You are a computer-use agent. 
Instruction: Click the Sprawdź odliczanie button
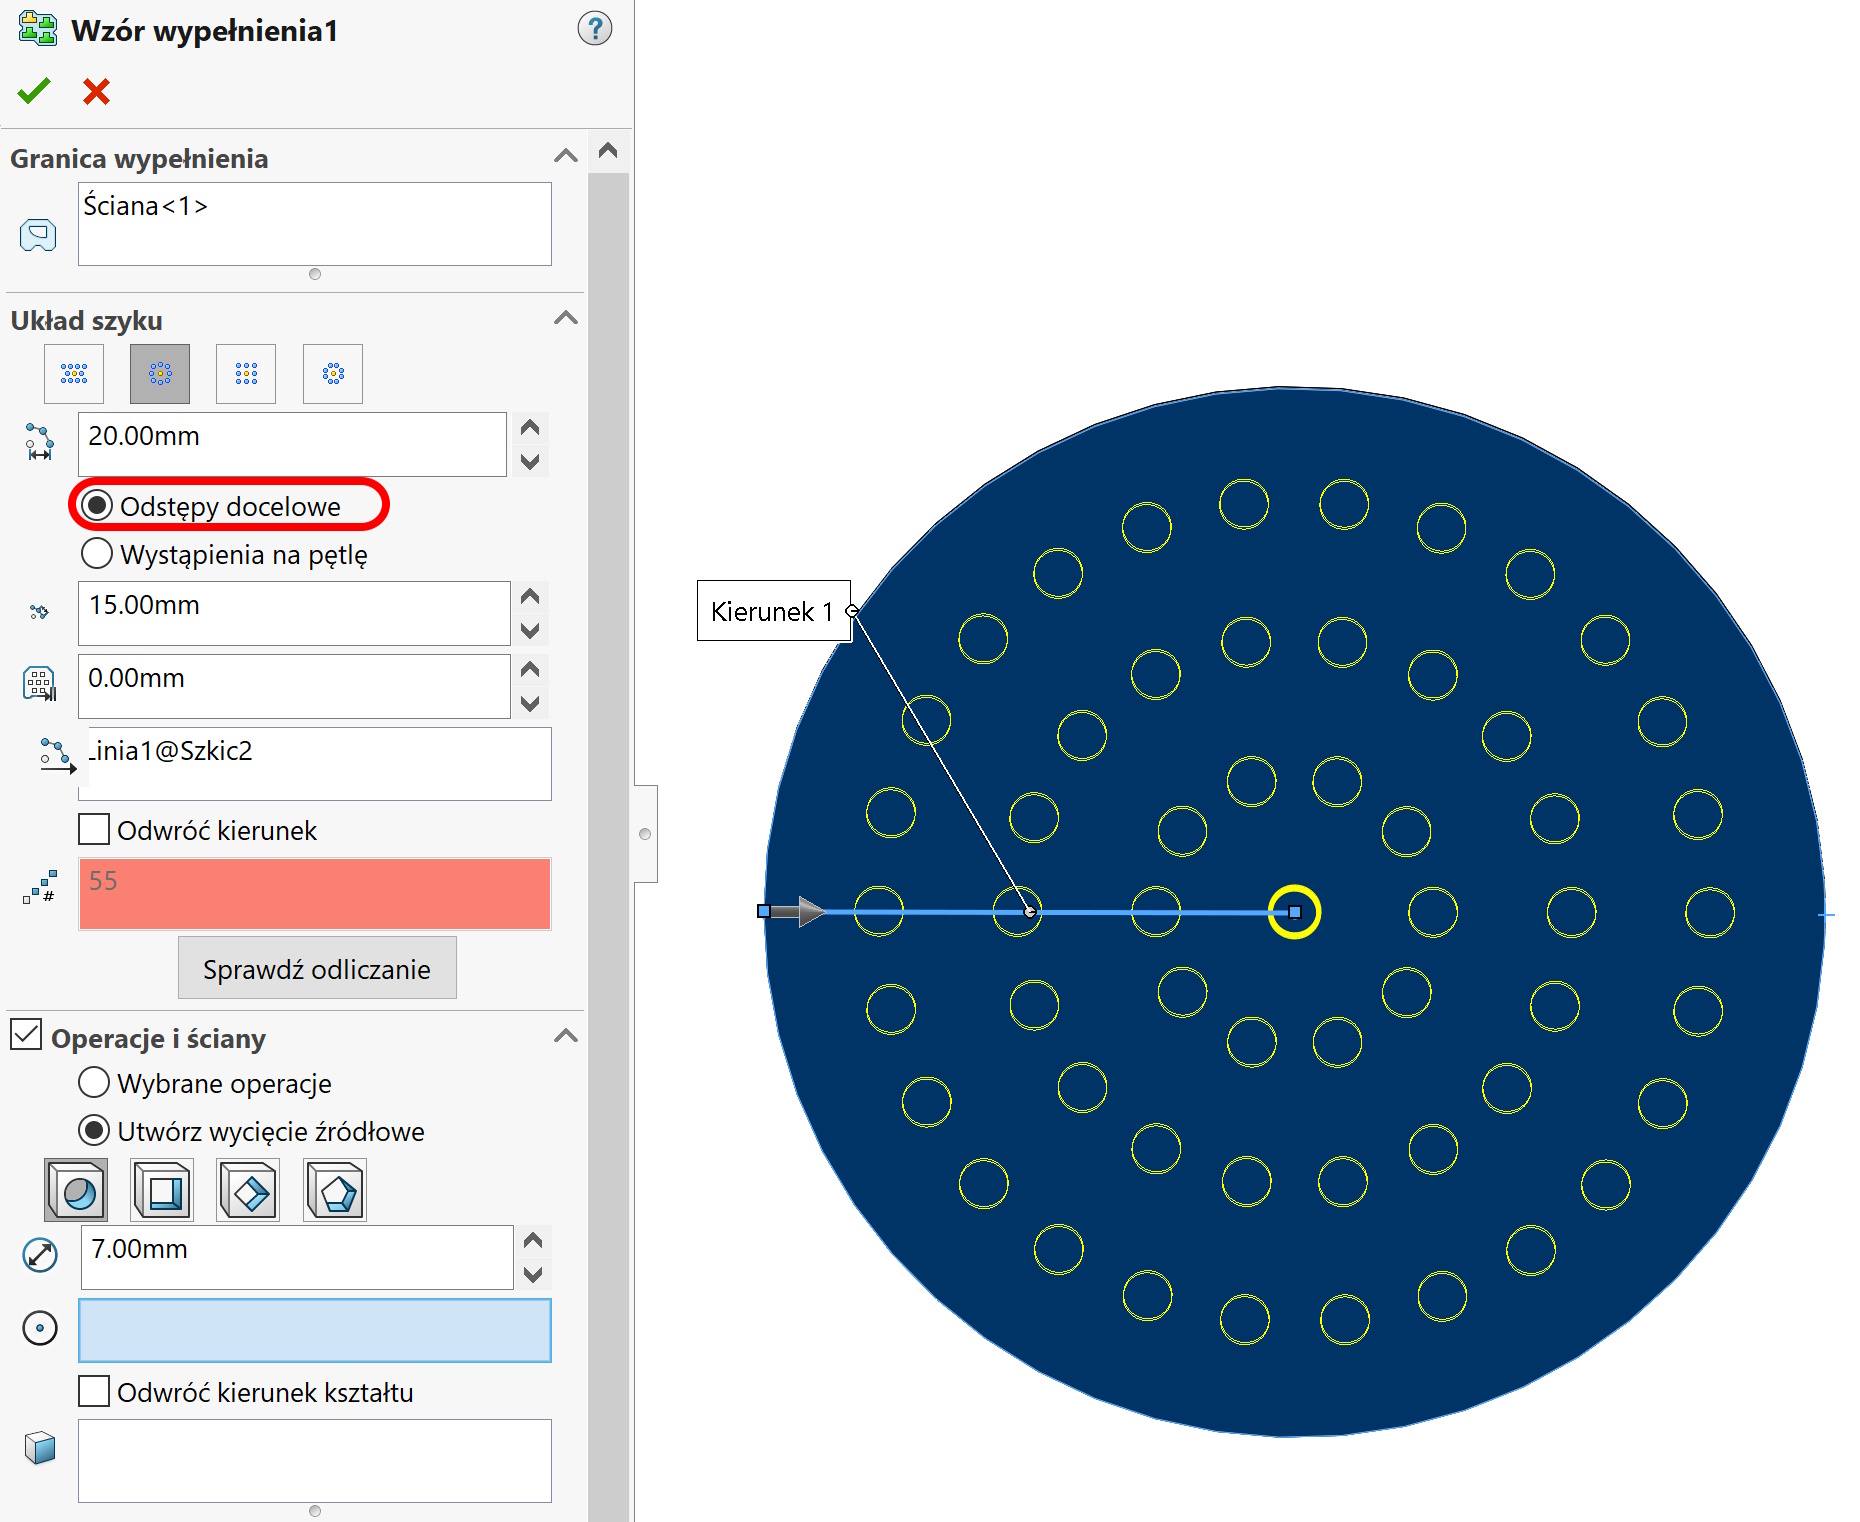pos(317,968)
